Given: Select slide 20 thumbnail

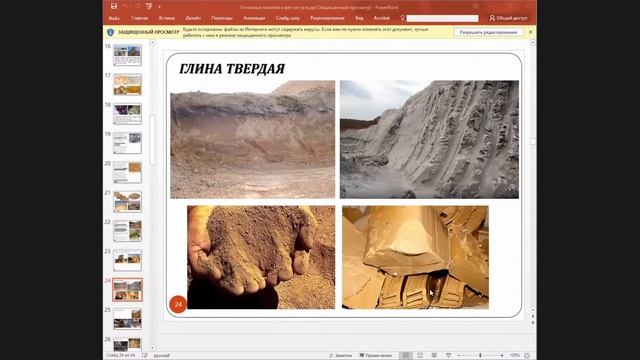Looking at the screenshot, I should (127, 172).
